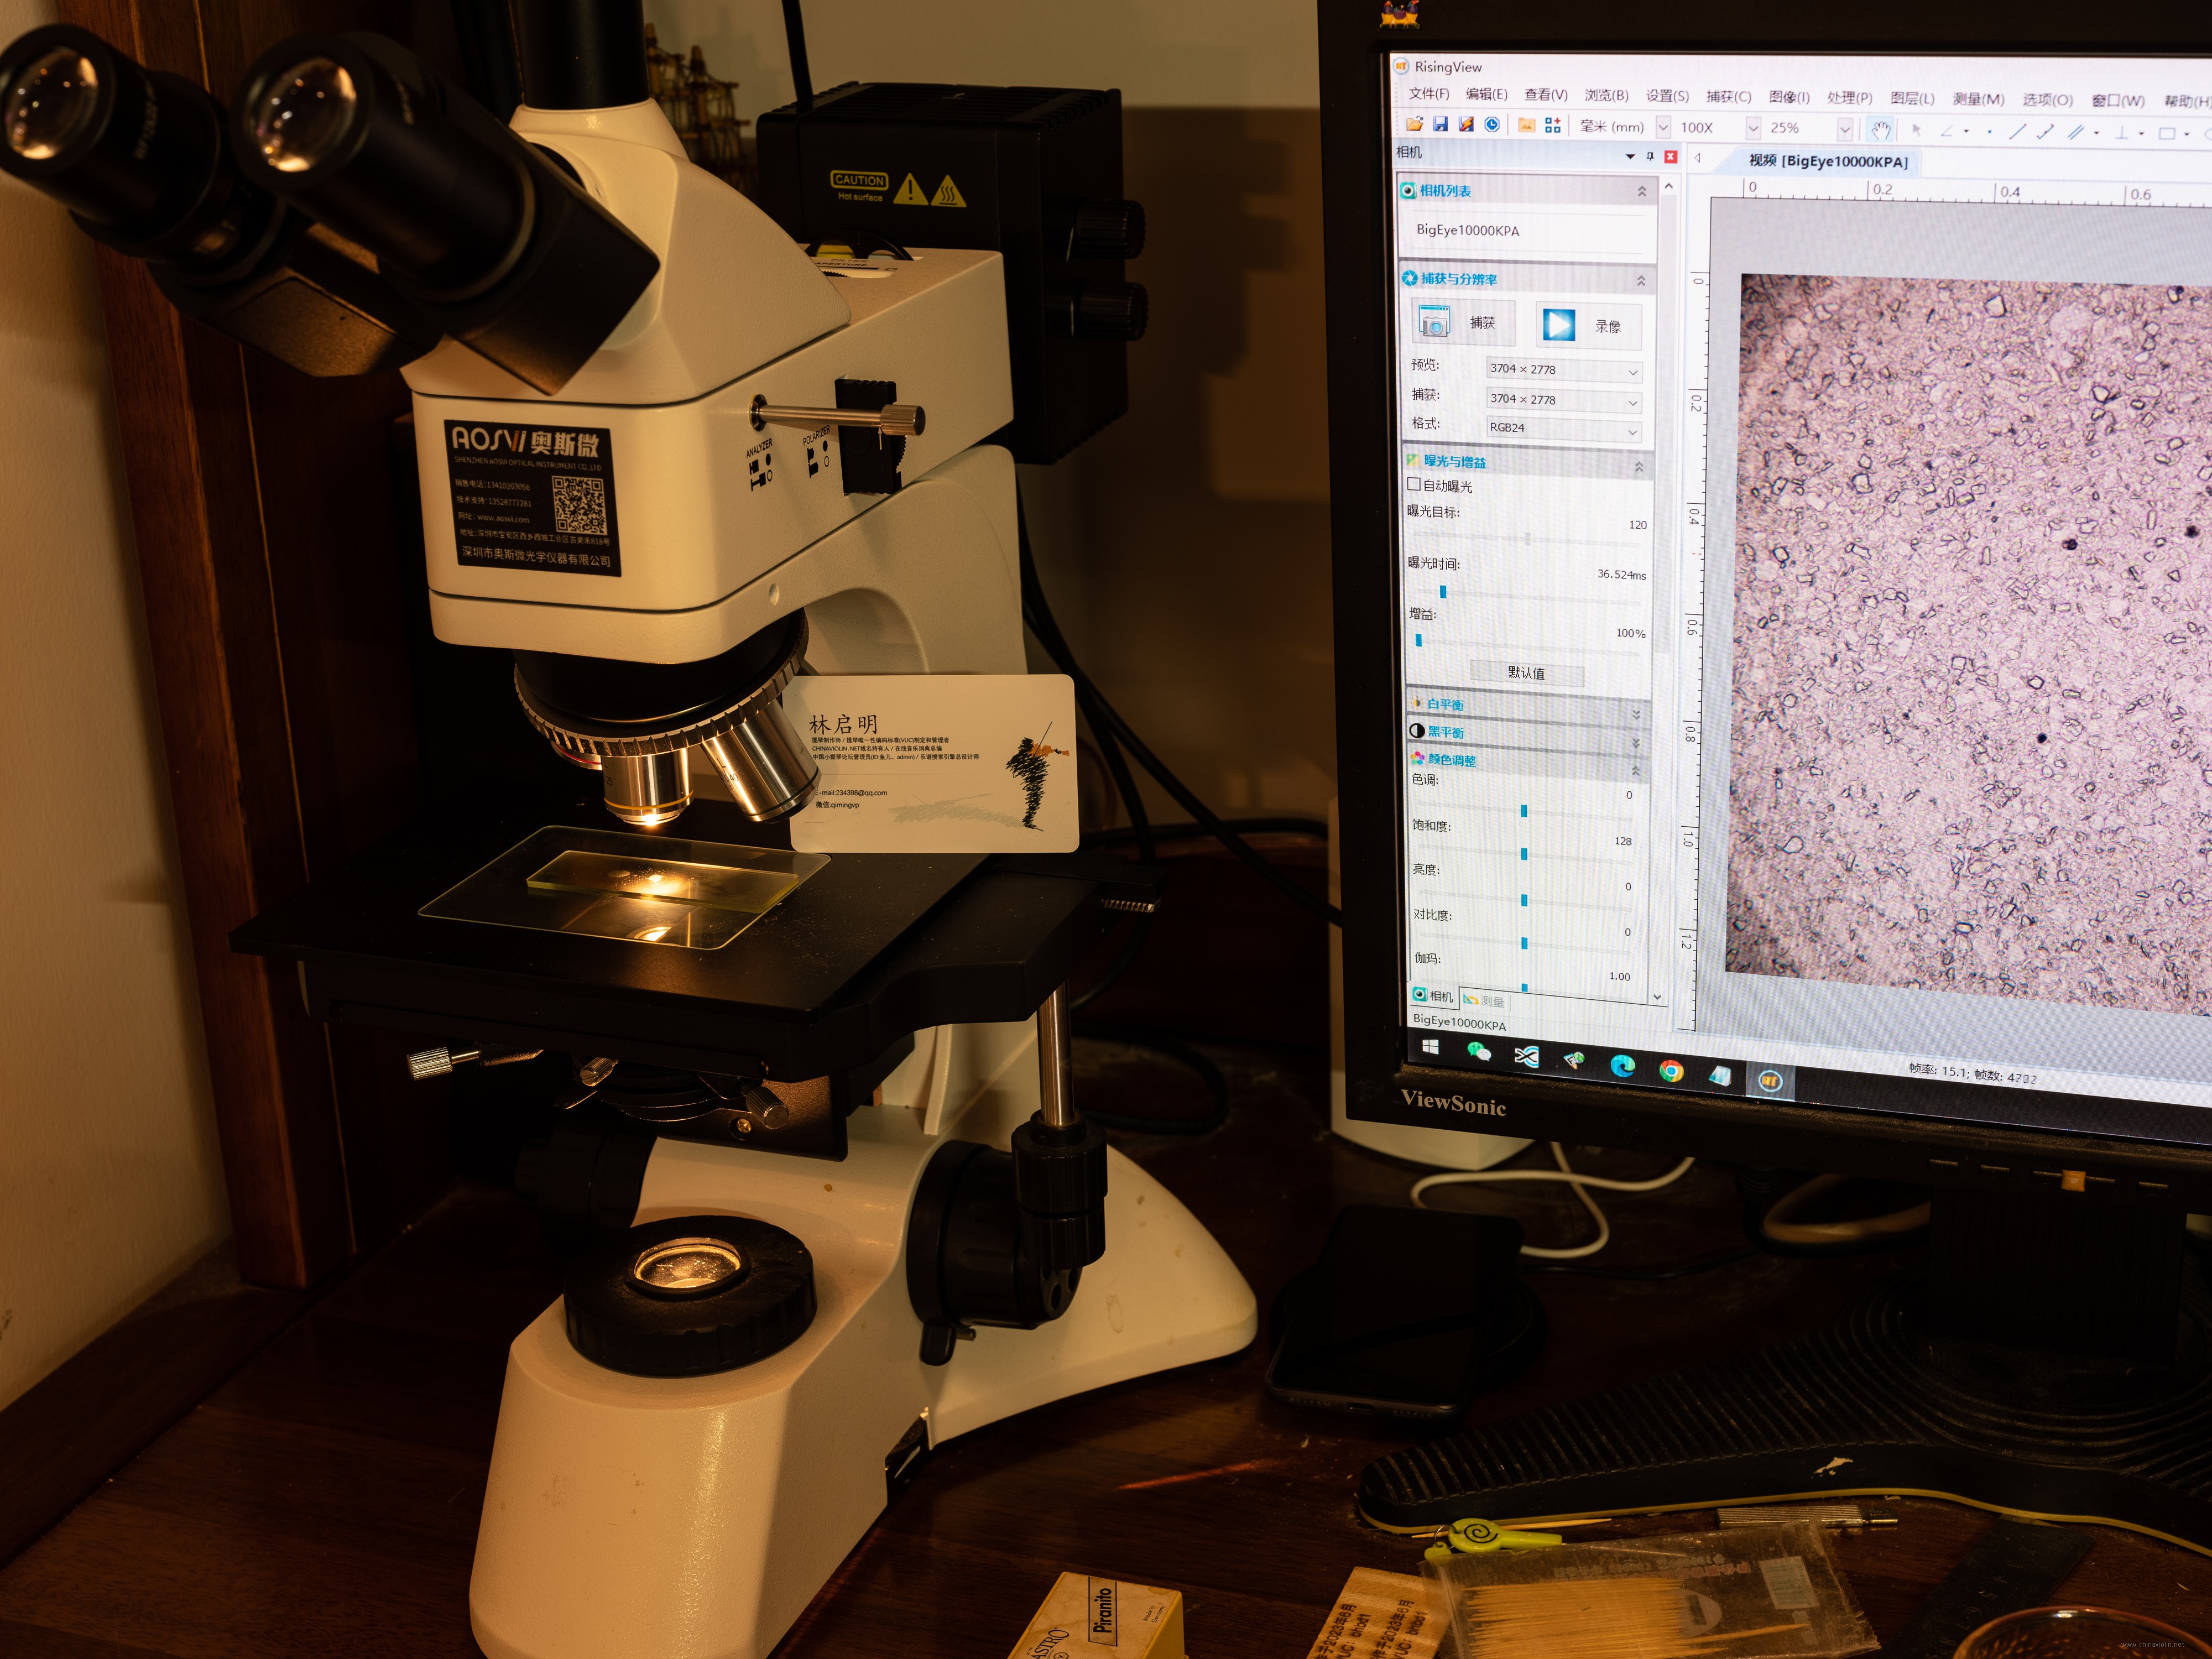
Task: Open RisingView from the Windows taskbar
Action: (1770, 1081)
